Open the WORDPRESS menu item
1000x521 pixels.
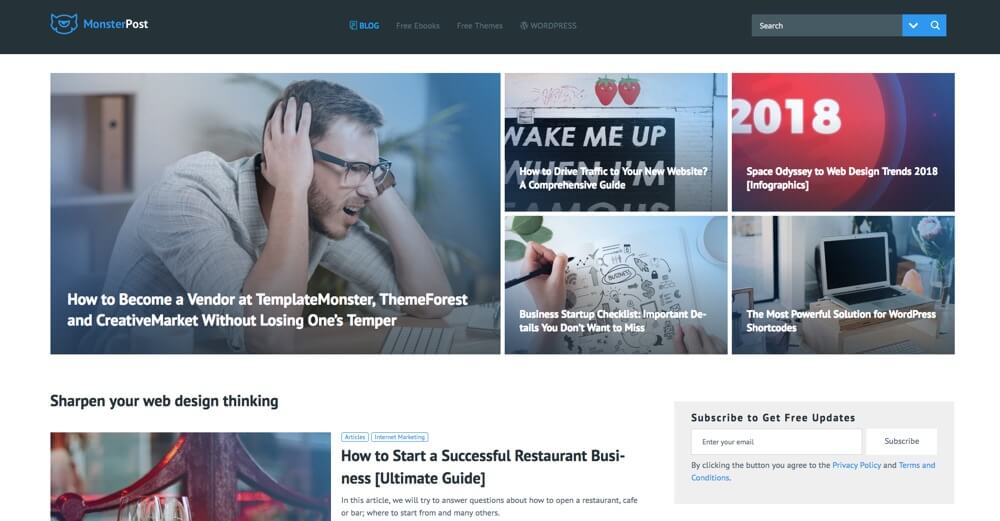[x=548, y=26]
